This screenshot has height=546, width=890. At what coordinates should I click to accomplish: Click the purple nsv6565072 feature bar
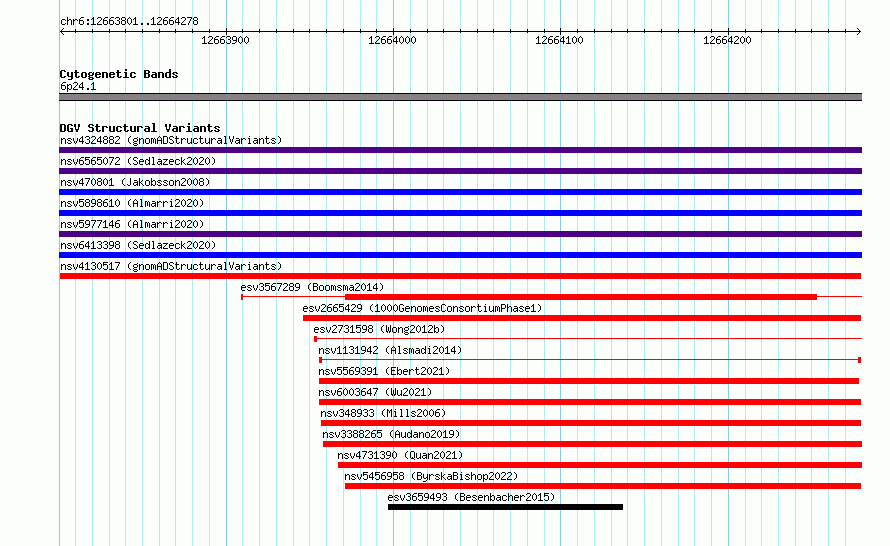[x=460, y=171]
